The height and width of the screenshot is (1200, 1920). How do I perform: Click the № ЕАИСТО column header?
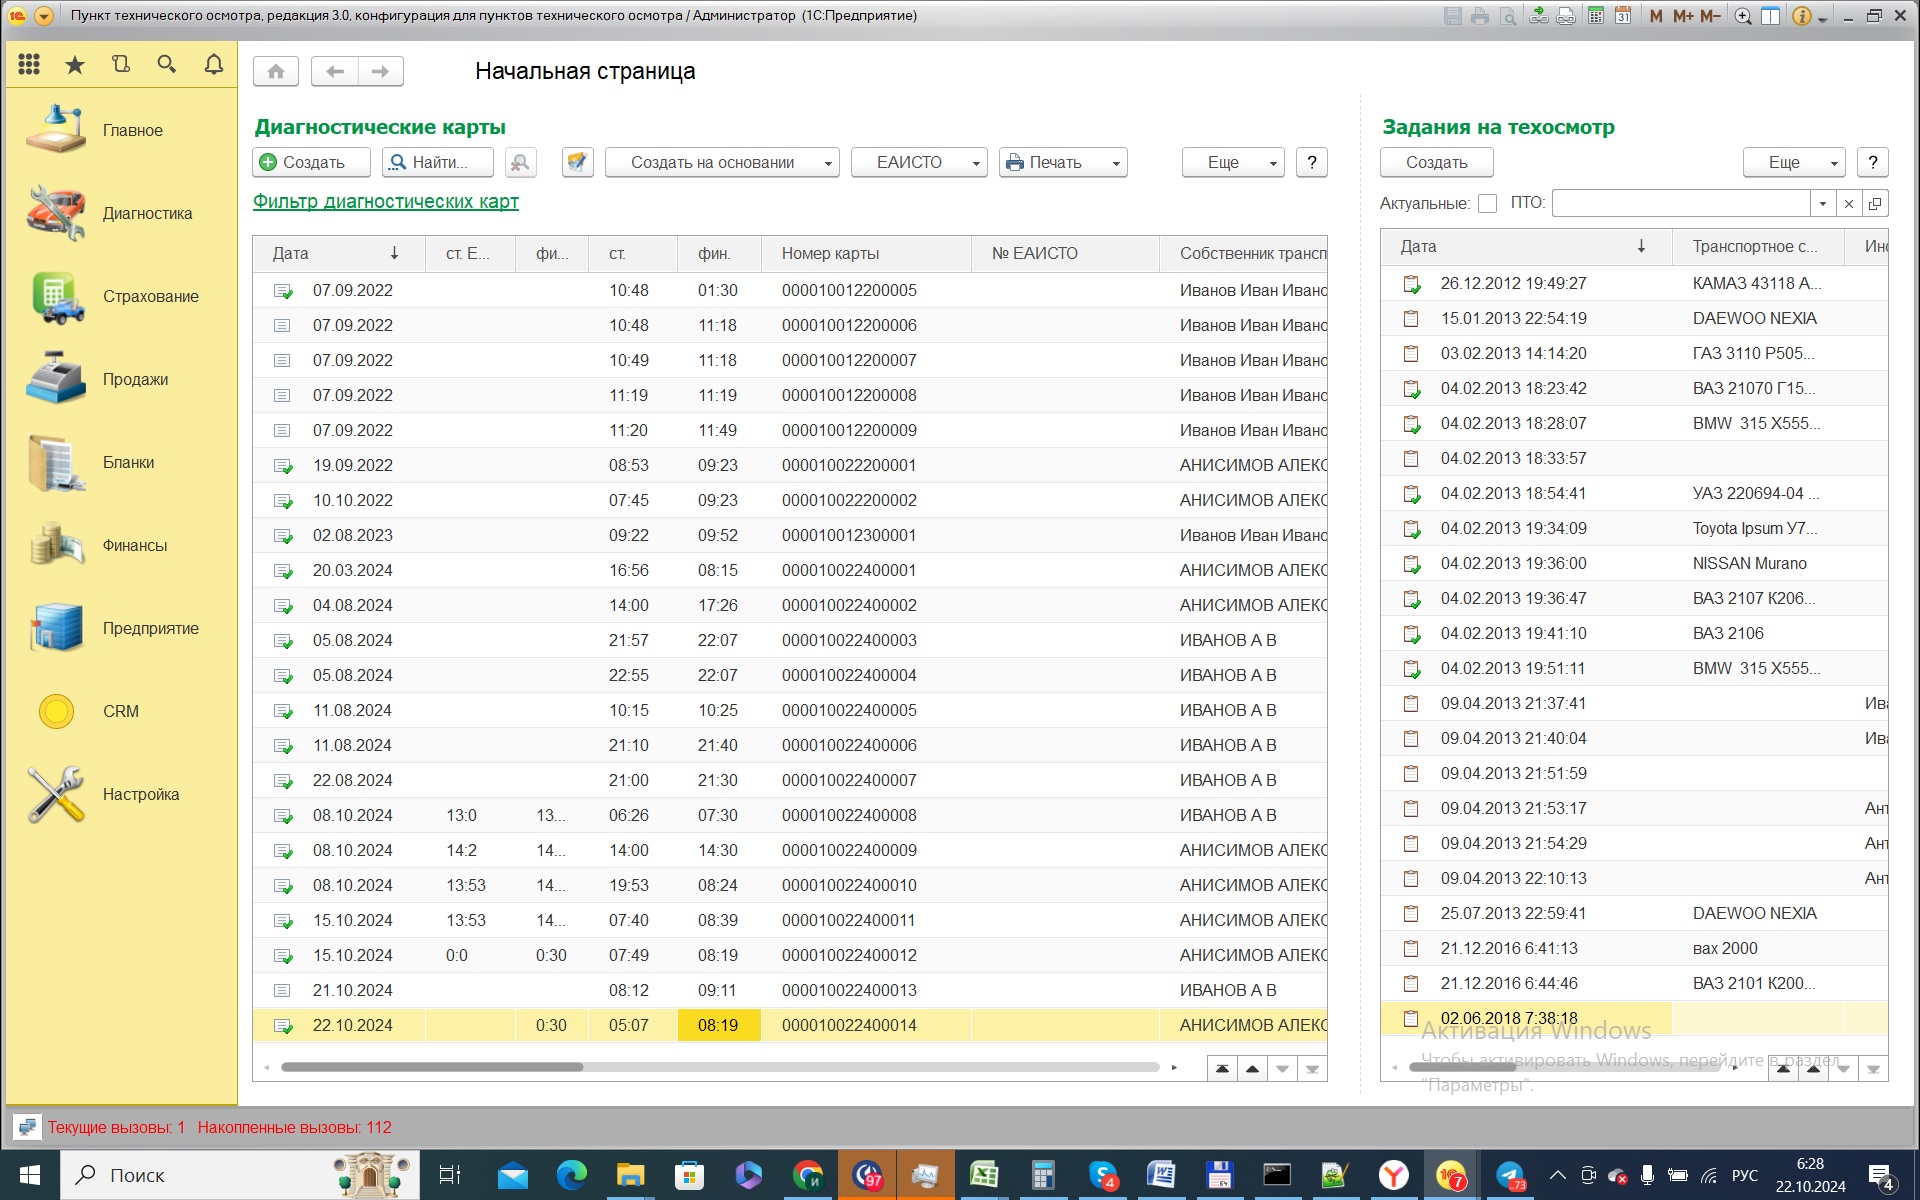1065,253
